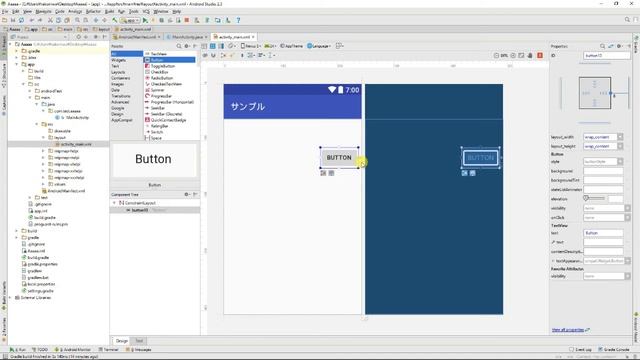This screenshot has width=640, height=360.
Task: Open the onClick dropdown in Properties
Action: [627, 217]
